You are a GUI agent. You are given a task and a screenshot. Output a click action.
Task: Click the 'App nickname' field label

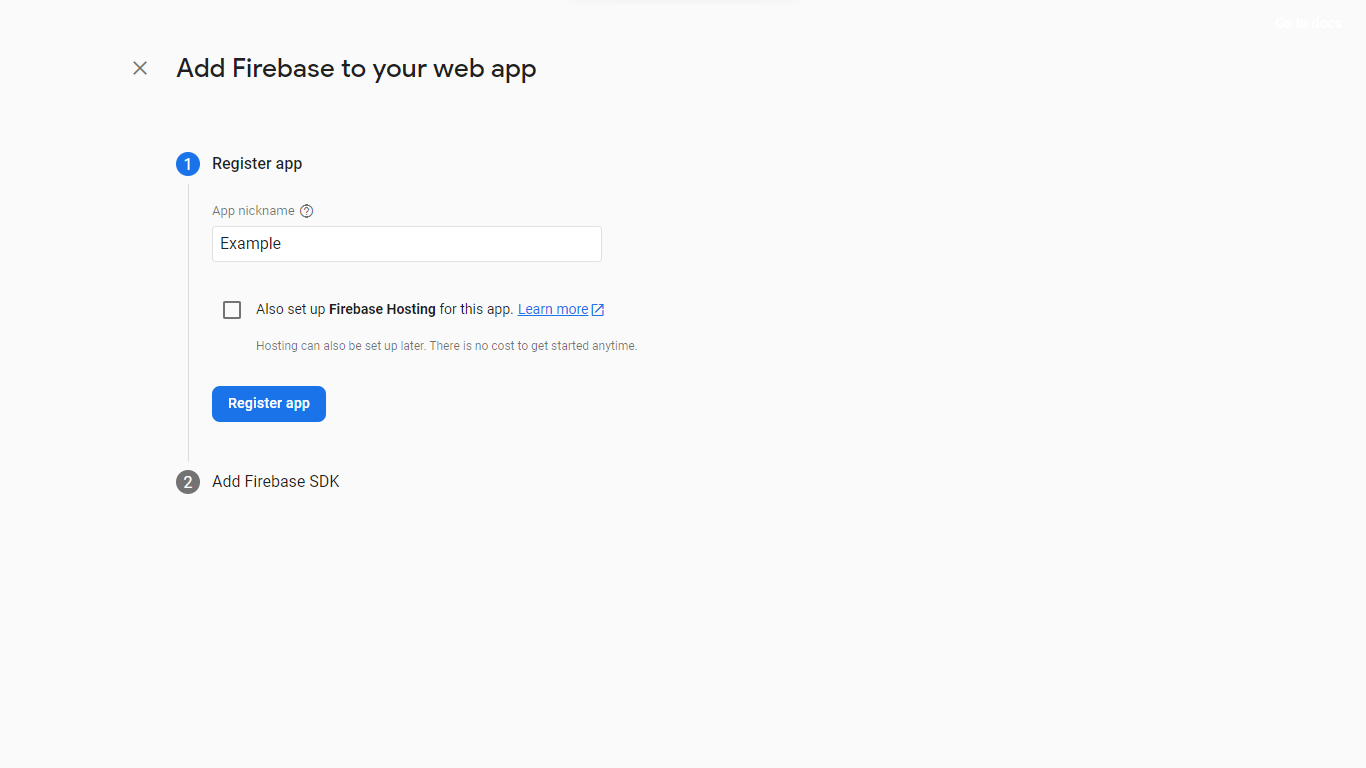(253, 211)
